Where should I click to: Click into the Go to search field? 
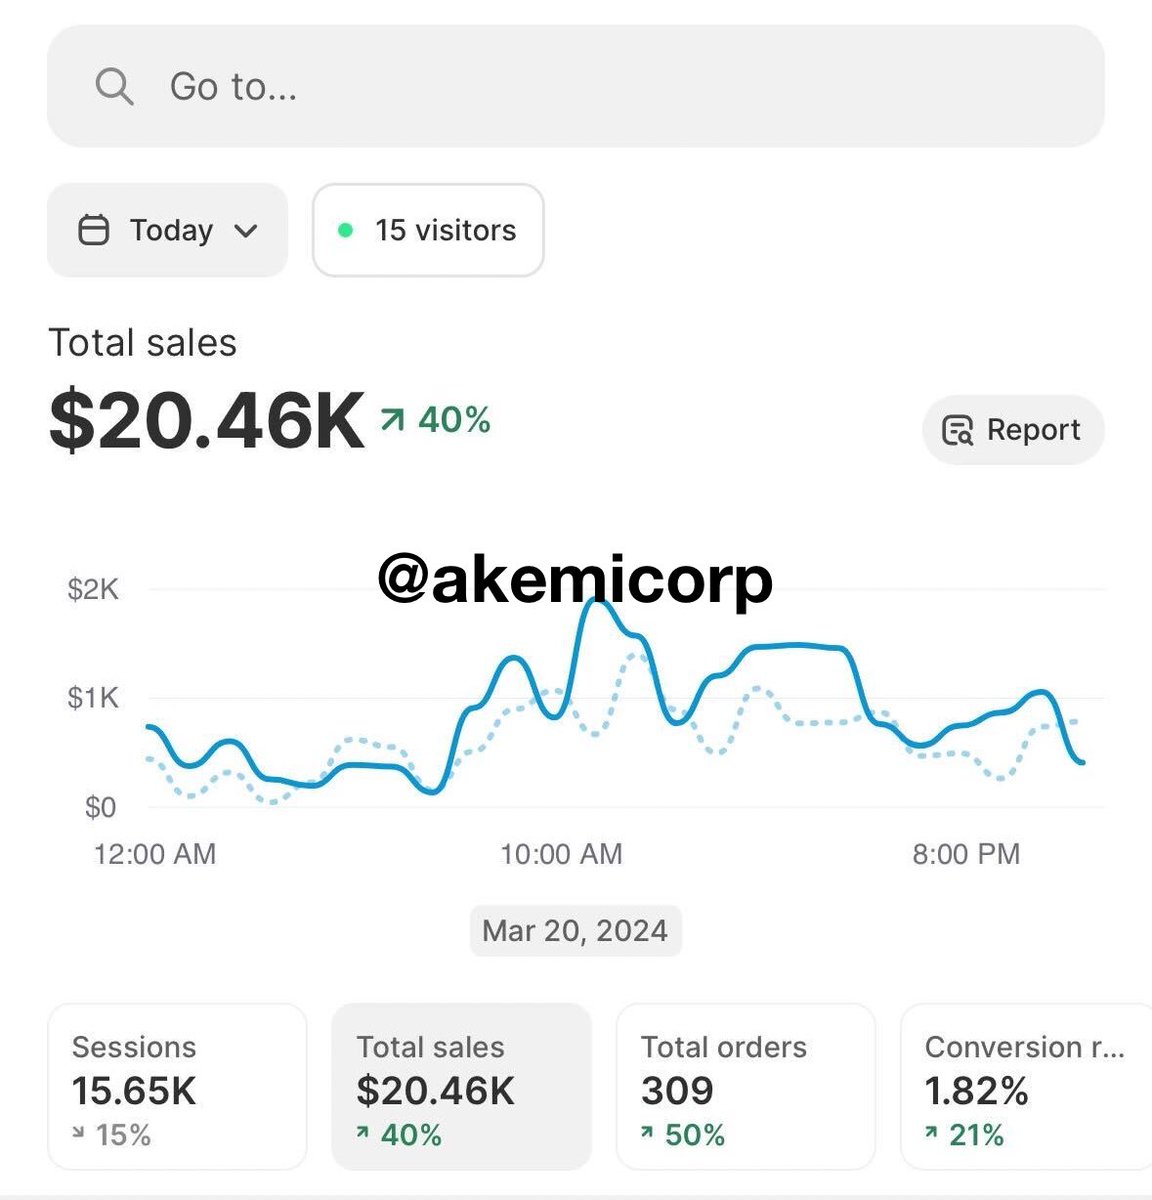point(576,87)
